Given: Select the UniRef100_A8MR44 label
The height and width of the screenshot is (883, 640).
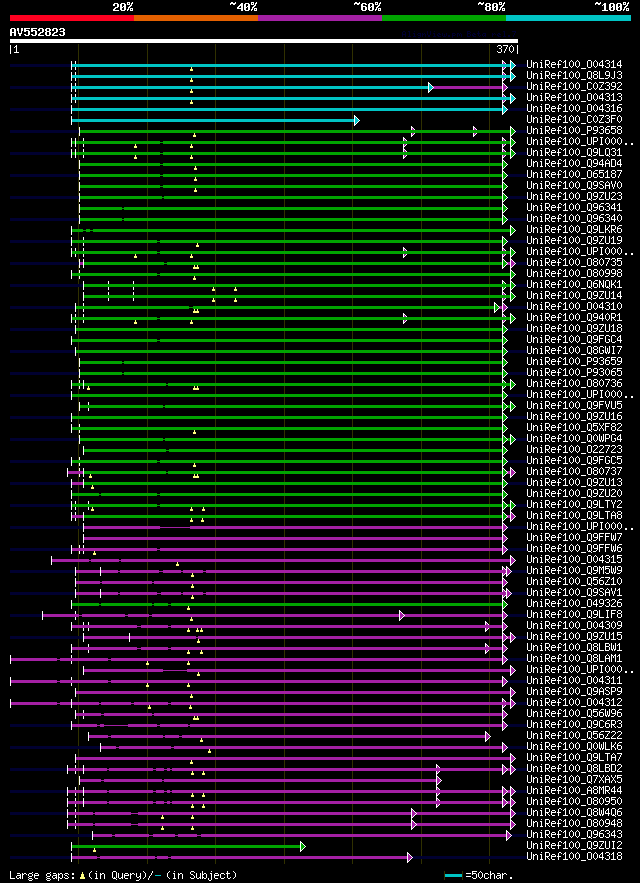Looking at the screenshot, I should [574, 791].
